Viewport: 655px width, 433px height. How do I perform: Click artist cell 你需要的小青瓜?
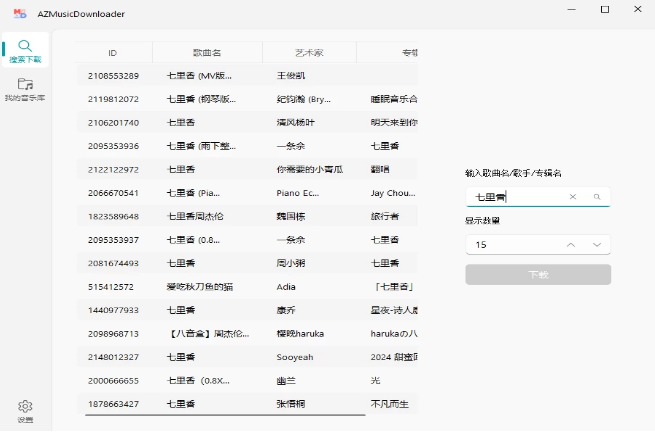point(310,170)
